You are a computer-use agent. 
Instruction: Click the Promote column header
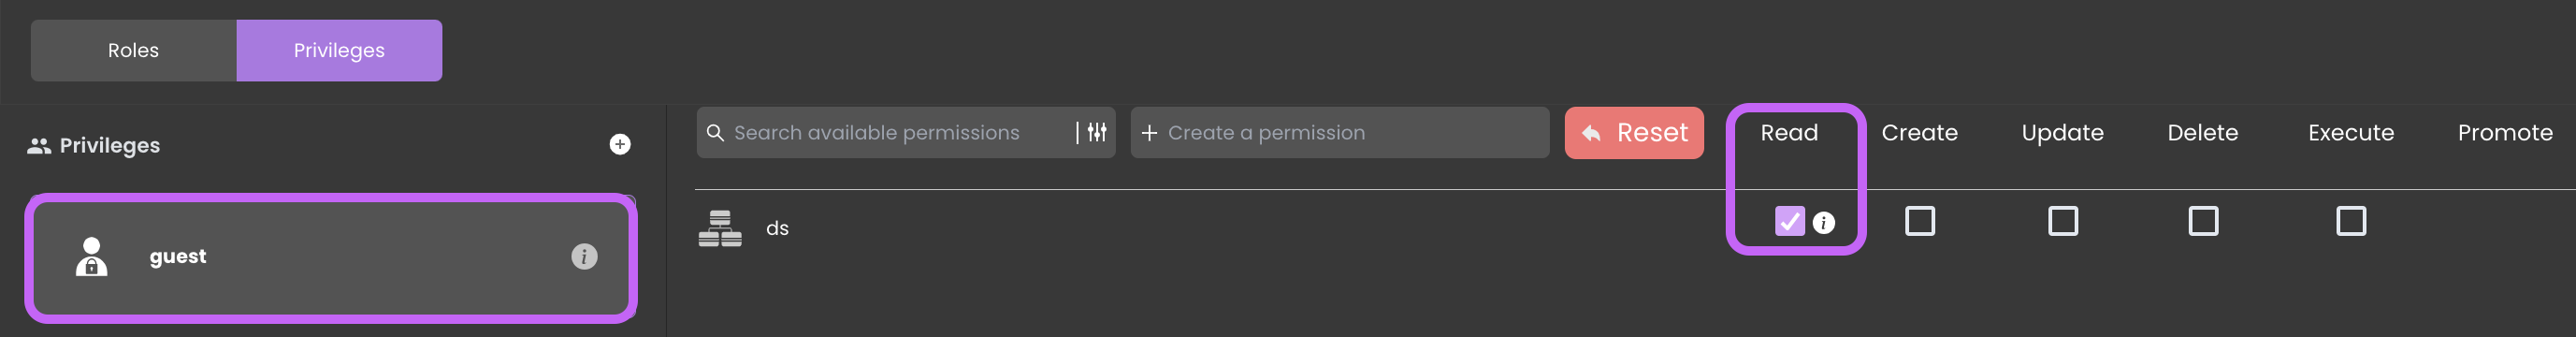pos(2505,133)
